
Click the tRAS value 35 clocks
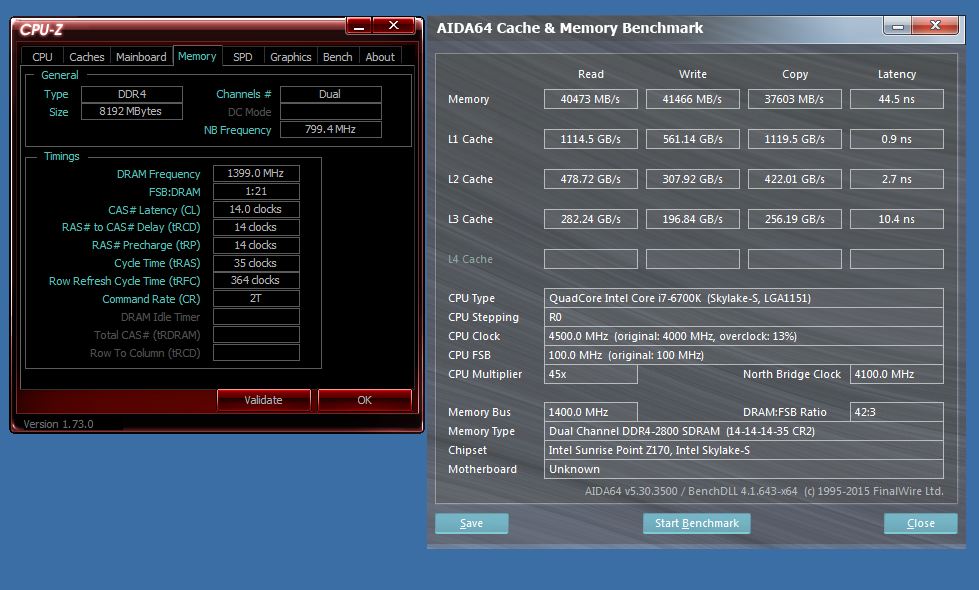tap(256, 263)
